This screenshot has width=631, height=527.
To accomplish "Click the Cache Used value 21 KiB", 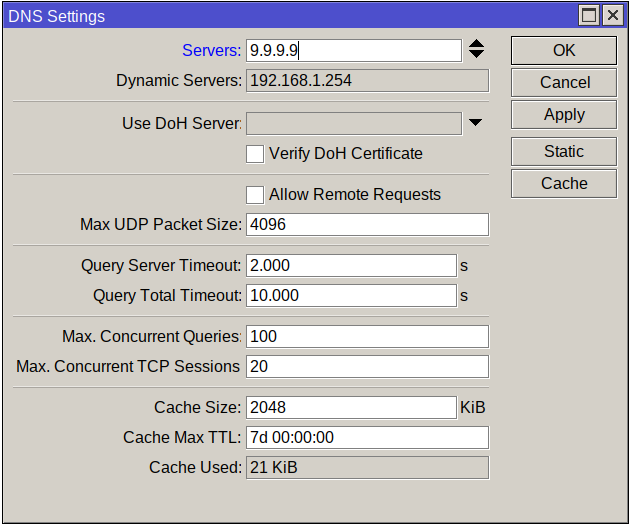I will [x=367, y=467].
